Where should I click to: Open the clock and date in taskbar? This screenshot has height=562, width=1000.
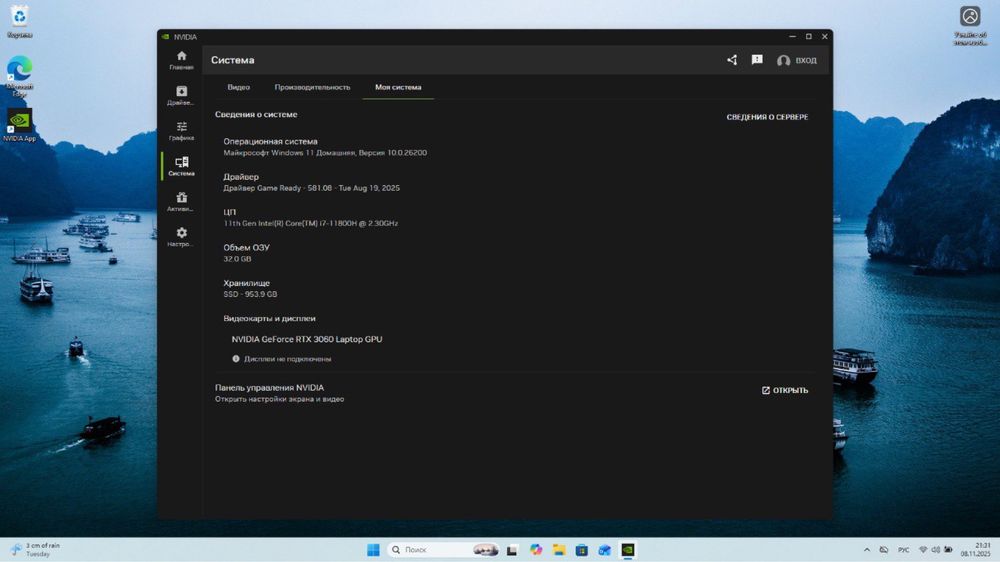click(976, 550)
